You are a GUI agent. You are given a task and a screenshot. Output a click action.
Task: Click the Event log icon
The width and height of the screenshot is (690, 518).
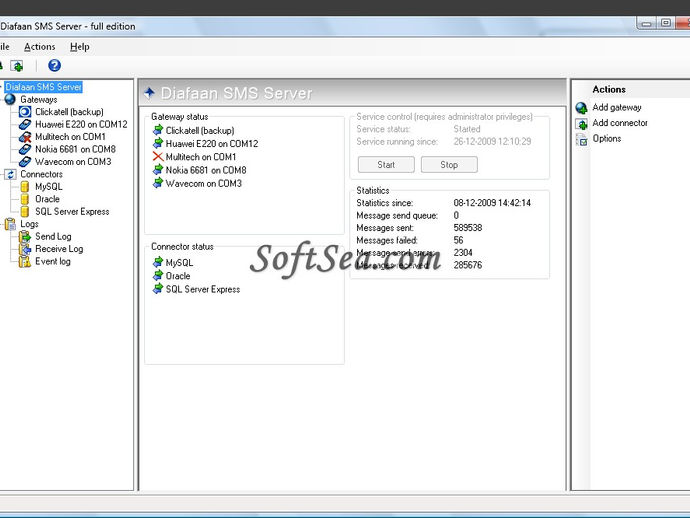coord(25,261)
